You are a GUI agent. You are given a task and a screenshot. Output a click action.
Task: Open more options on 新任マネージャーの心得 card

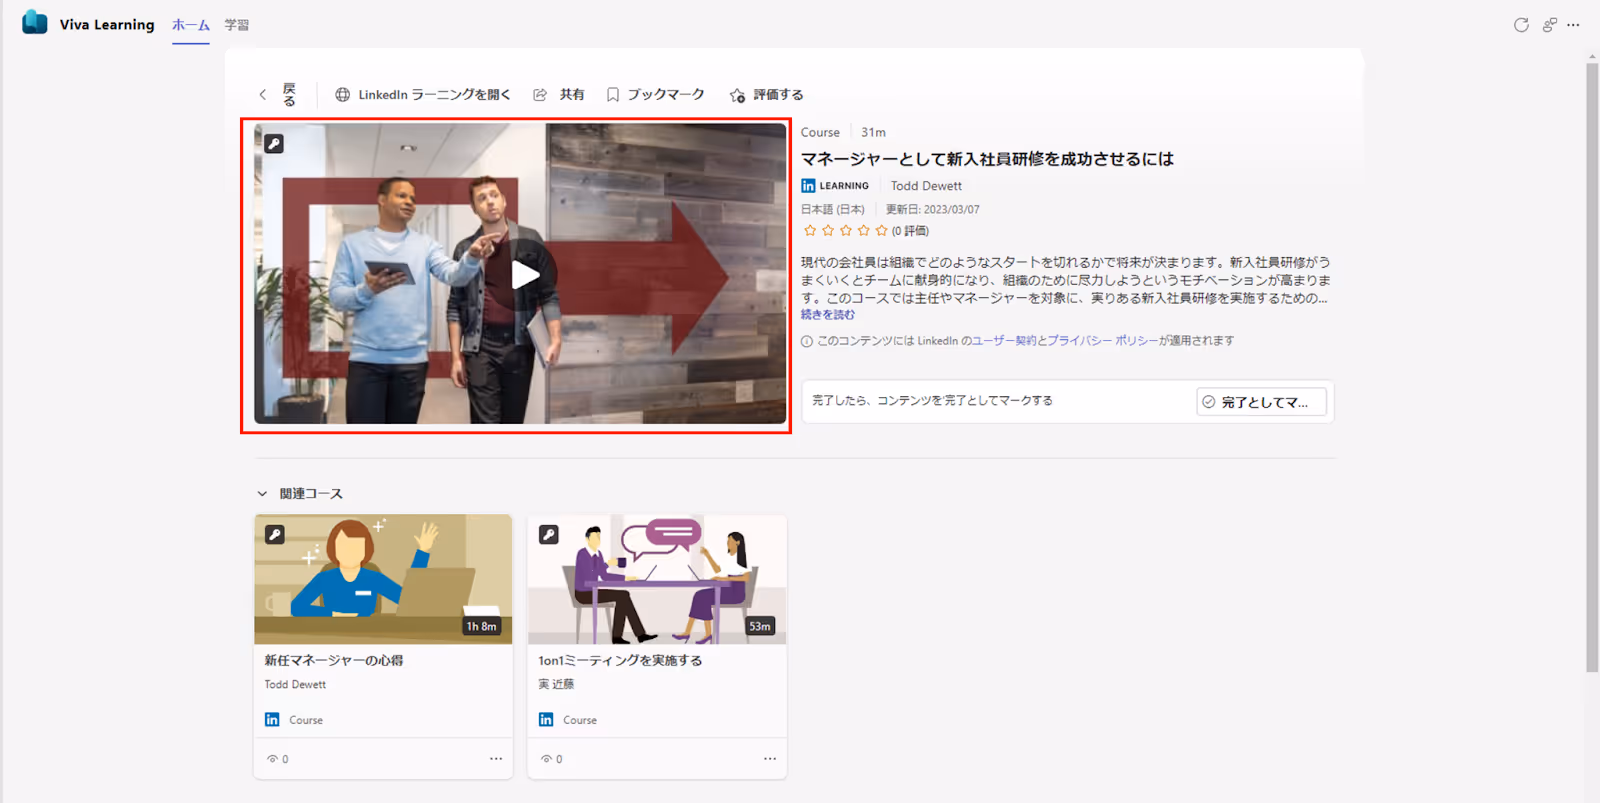[496, 759]
